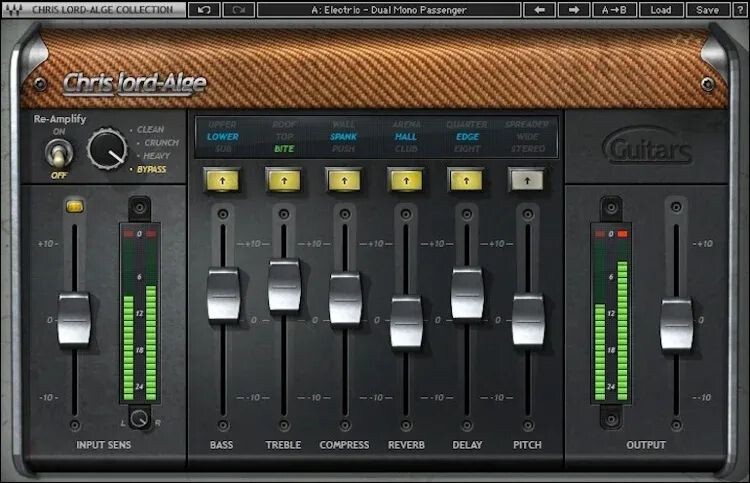Click the redo arrow button

[238, 10]
